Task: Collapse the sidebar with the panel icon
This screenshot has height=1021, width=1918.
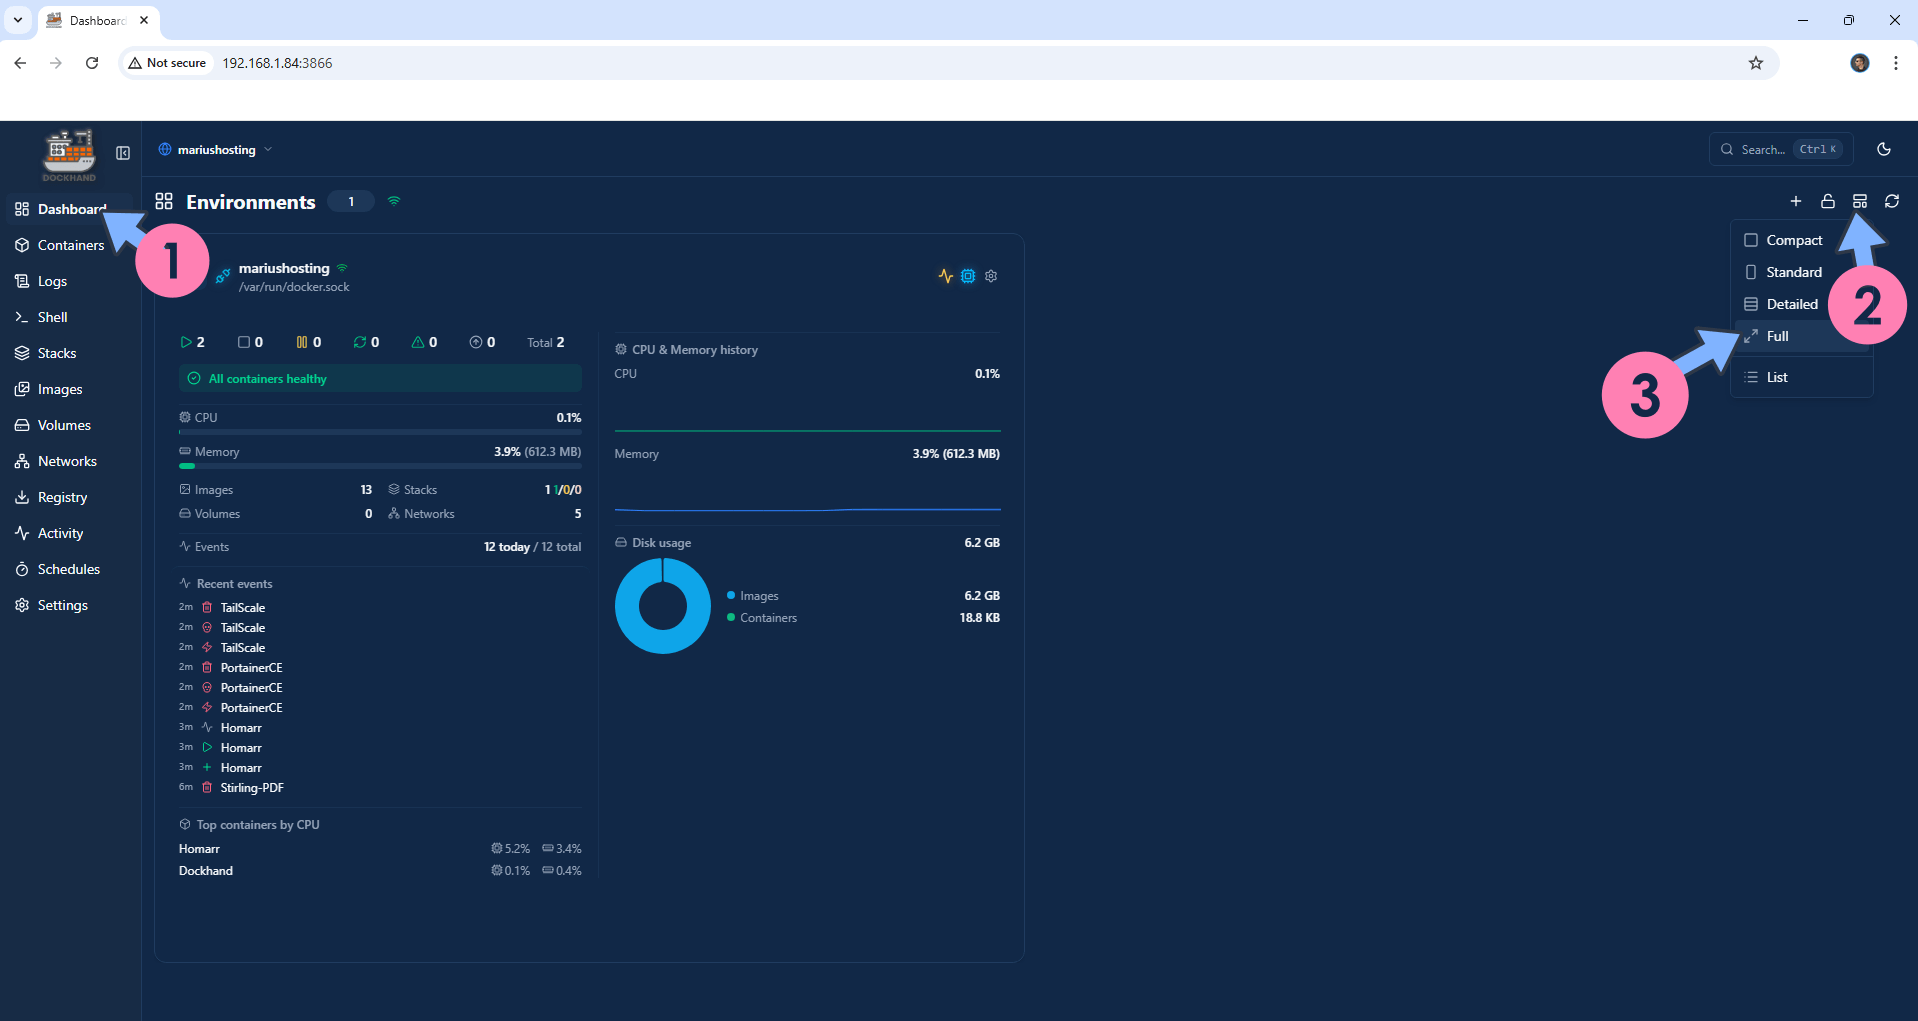Action: point(123,153)
